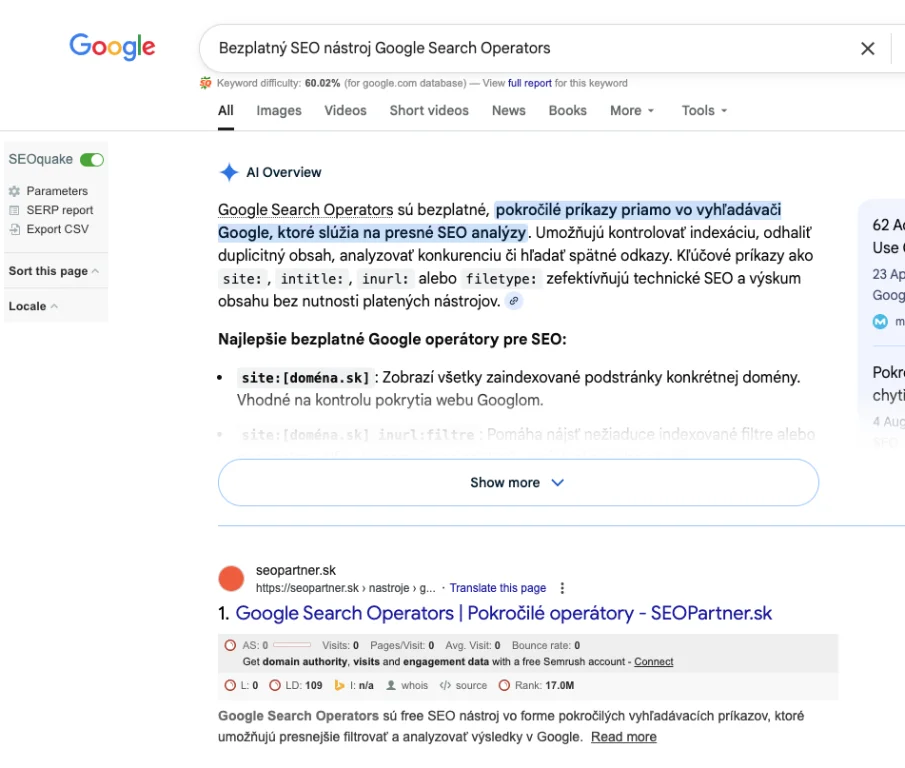Turn off the SEOquake toggle switch
The width and height of the screenshot is (905, 768).
click(x=92, y=159)
